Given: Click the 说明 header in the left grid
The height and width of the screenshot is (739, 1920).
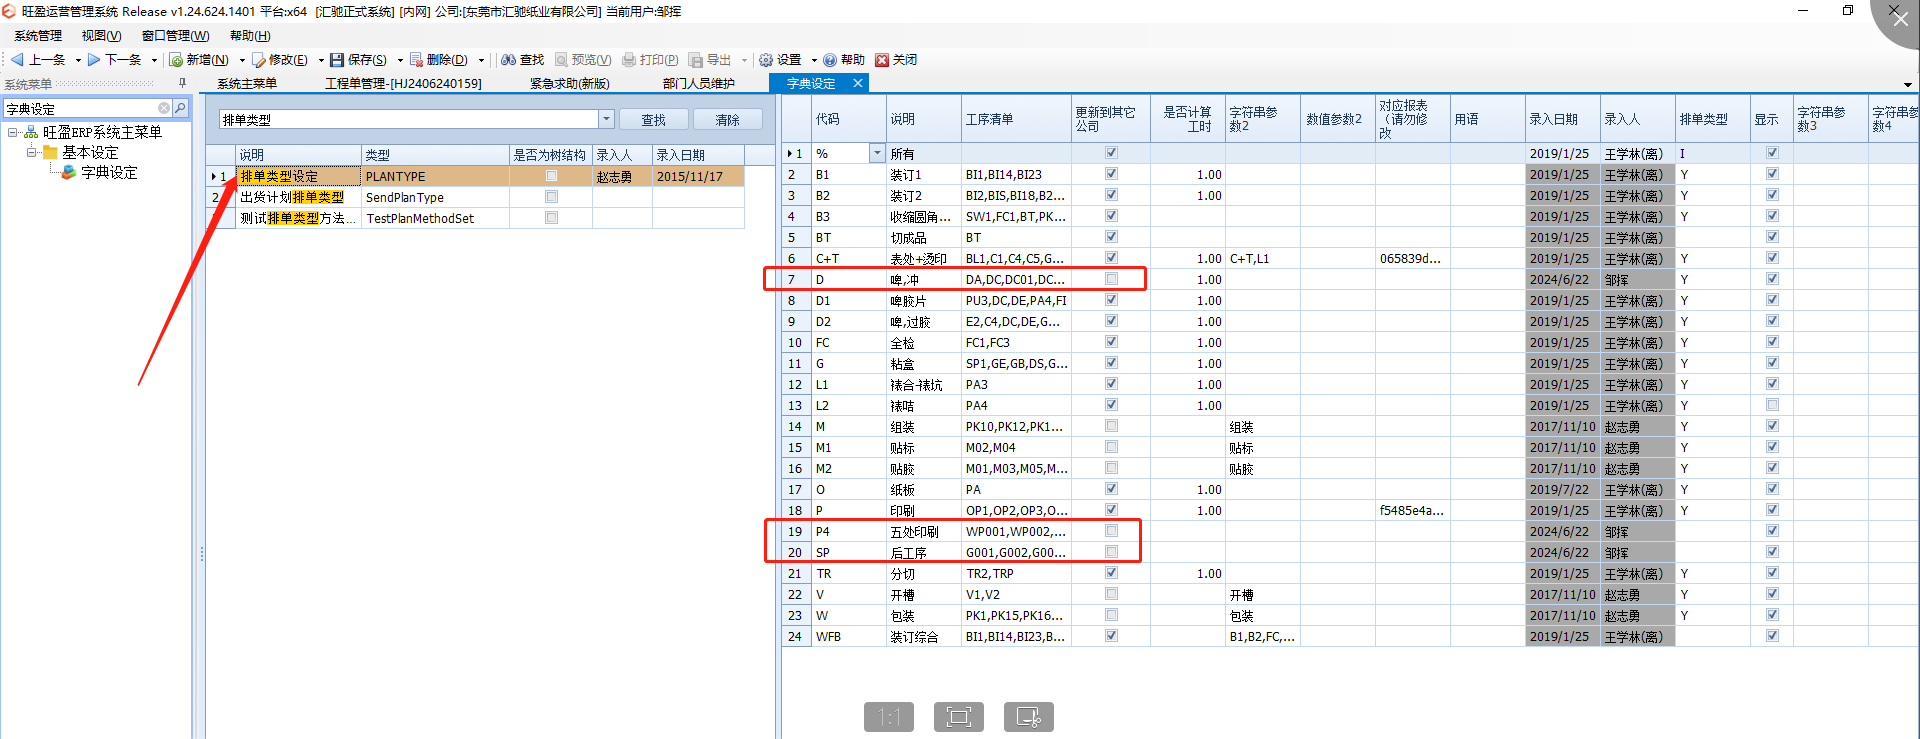Looking at the screenshot, I should pyautogui.click(x=298, y=155).
